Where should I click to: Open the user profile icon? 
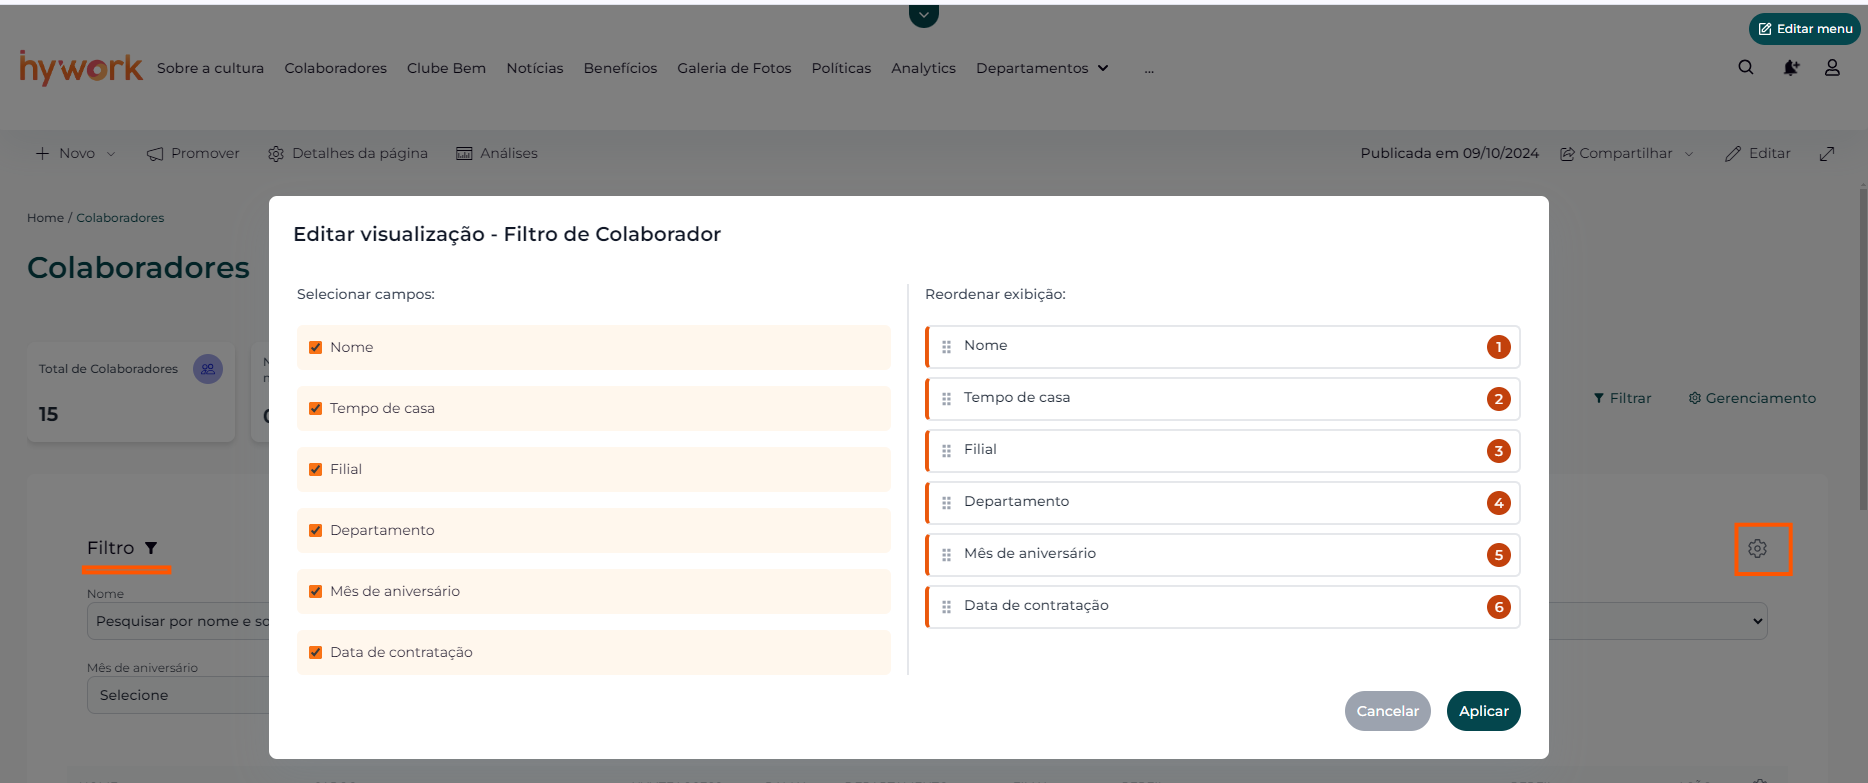click(x=1832, y=67)
